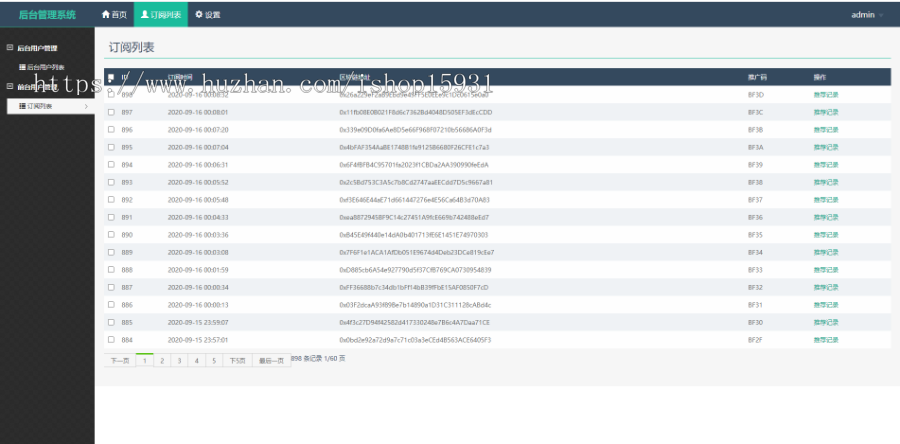Check the checkbox for row 893
900x444 pixels.
tap(111, 182)
